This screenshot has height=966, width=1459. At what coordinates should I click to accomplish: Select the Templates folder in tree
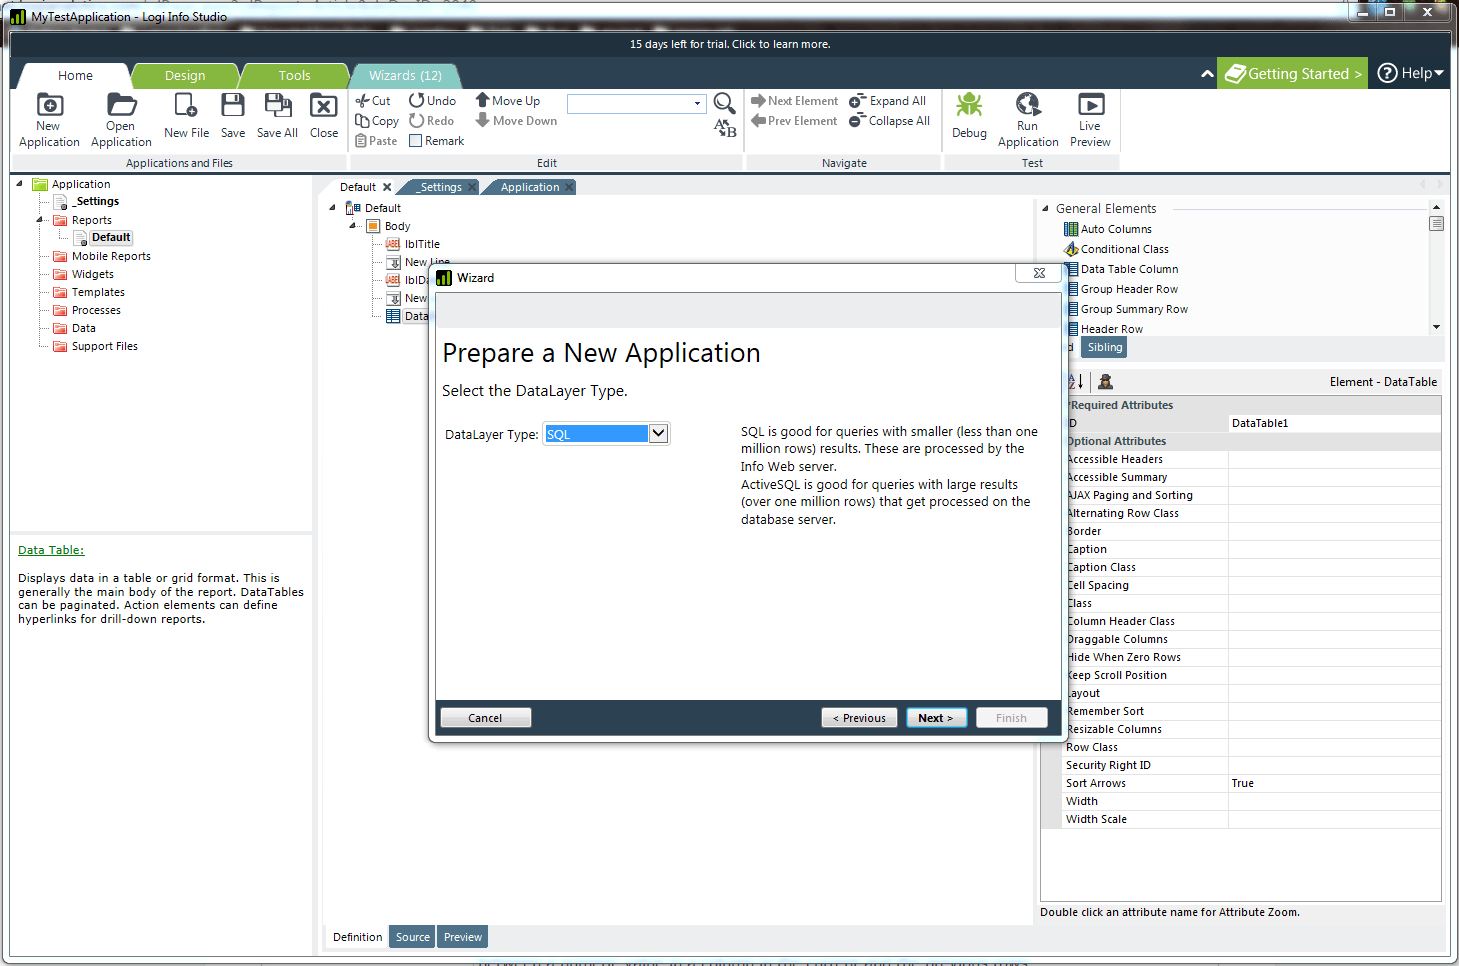(x=98, y=292)
